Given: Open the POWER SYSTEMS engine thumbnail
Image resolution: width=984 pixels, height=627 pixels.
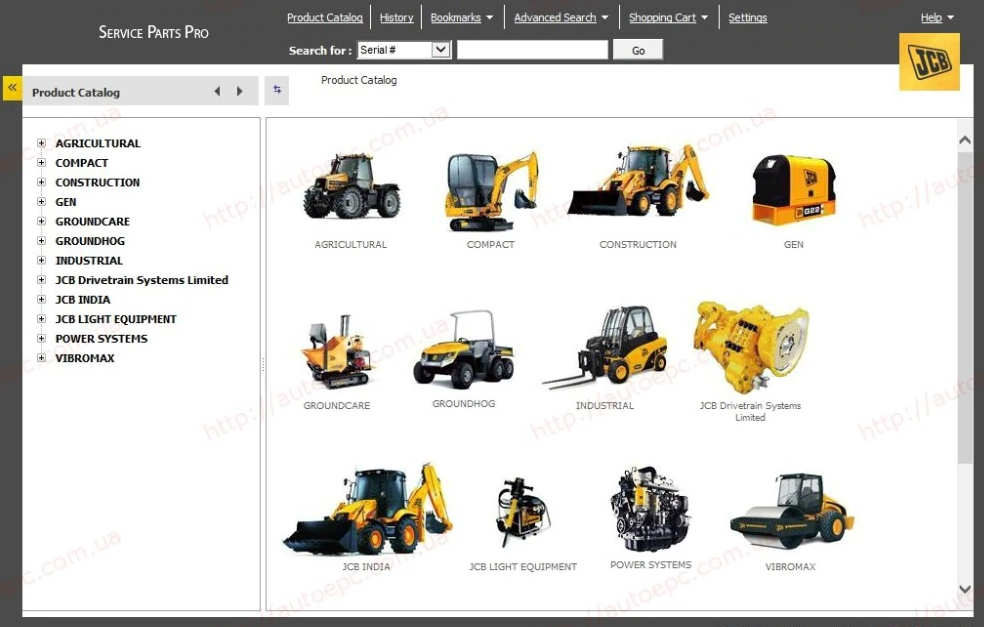Looking at the screenshot, I should 650,509.
